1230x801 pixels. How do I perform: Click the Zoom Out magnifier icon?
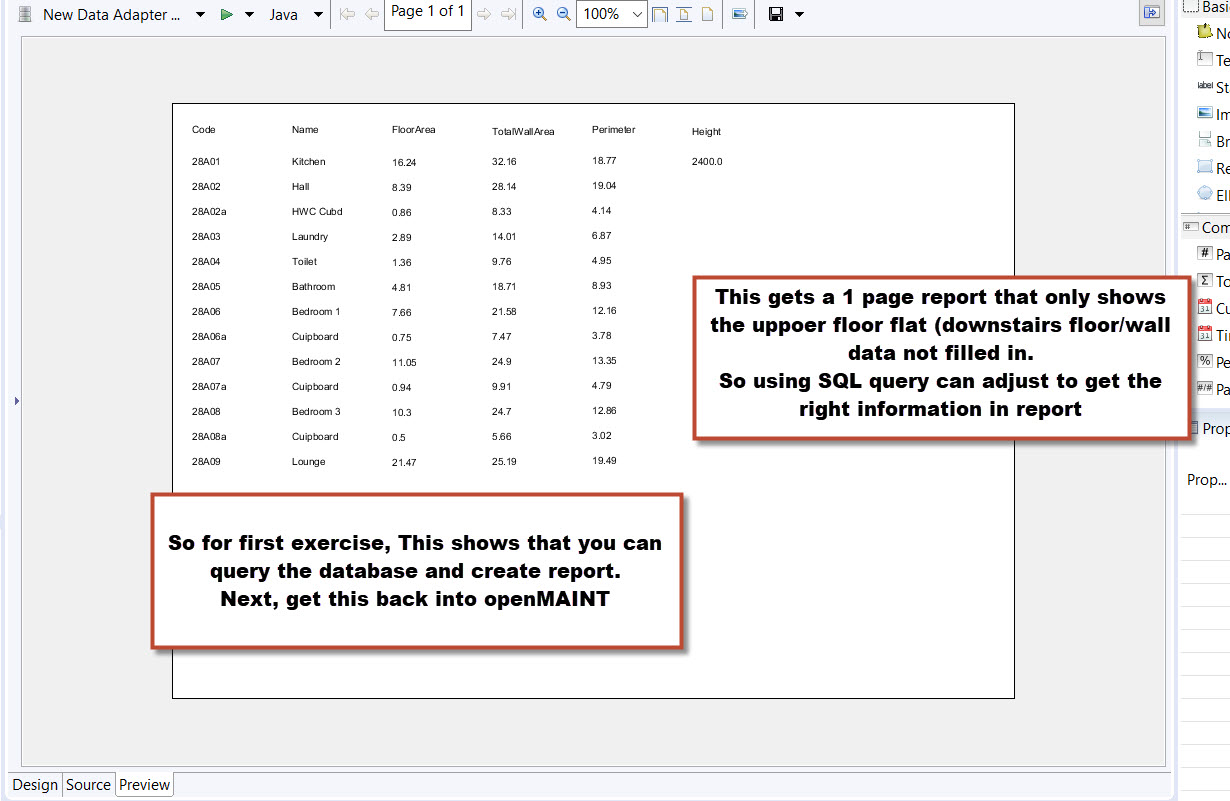click(x=563, y=14)
